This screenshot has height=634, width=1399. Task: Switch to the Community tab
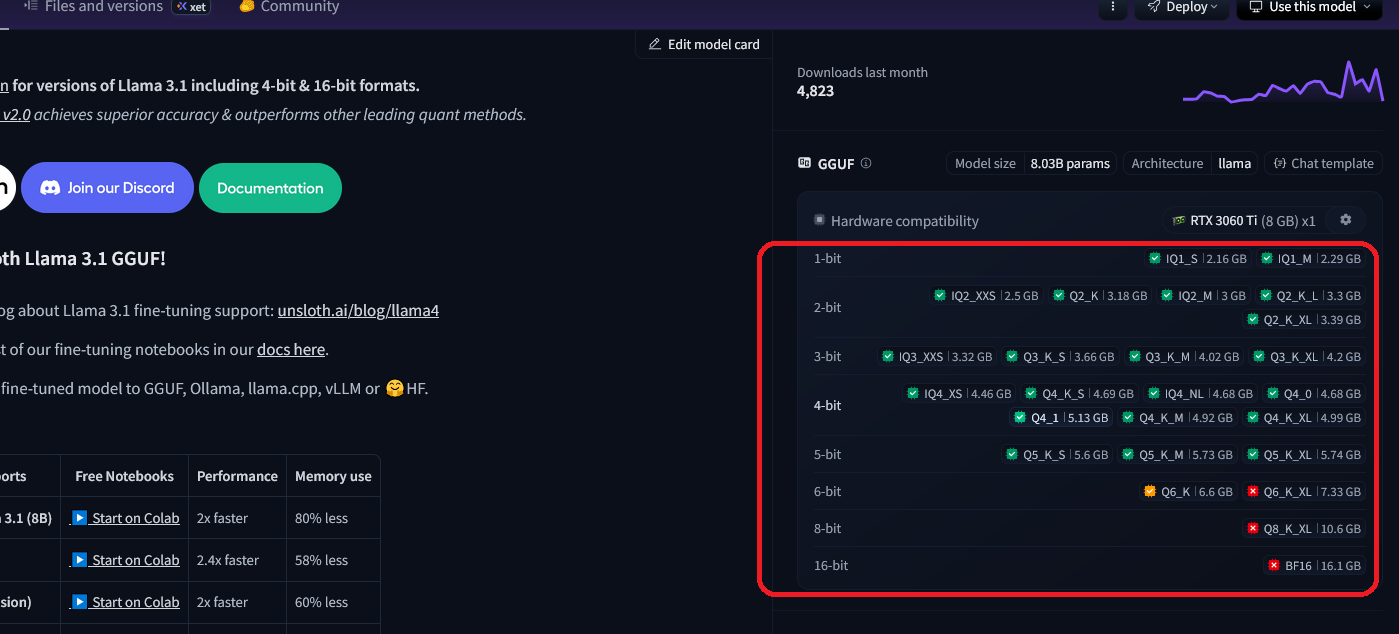[288, 7]
